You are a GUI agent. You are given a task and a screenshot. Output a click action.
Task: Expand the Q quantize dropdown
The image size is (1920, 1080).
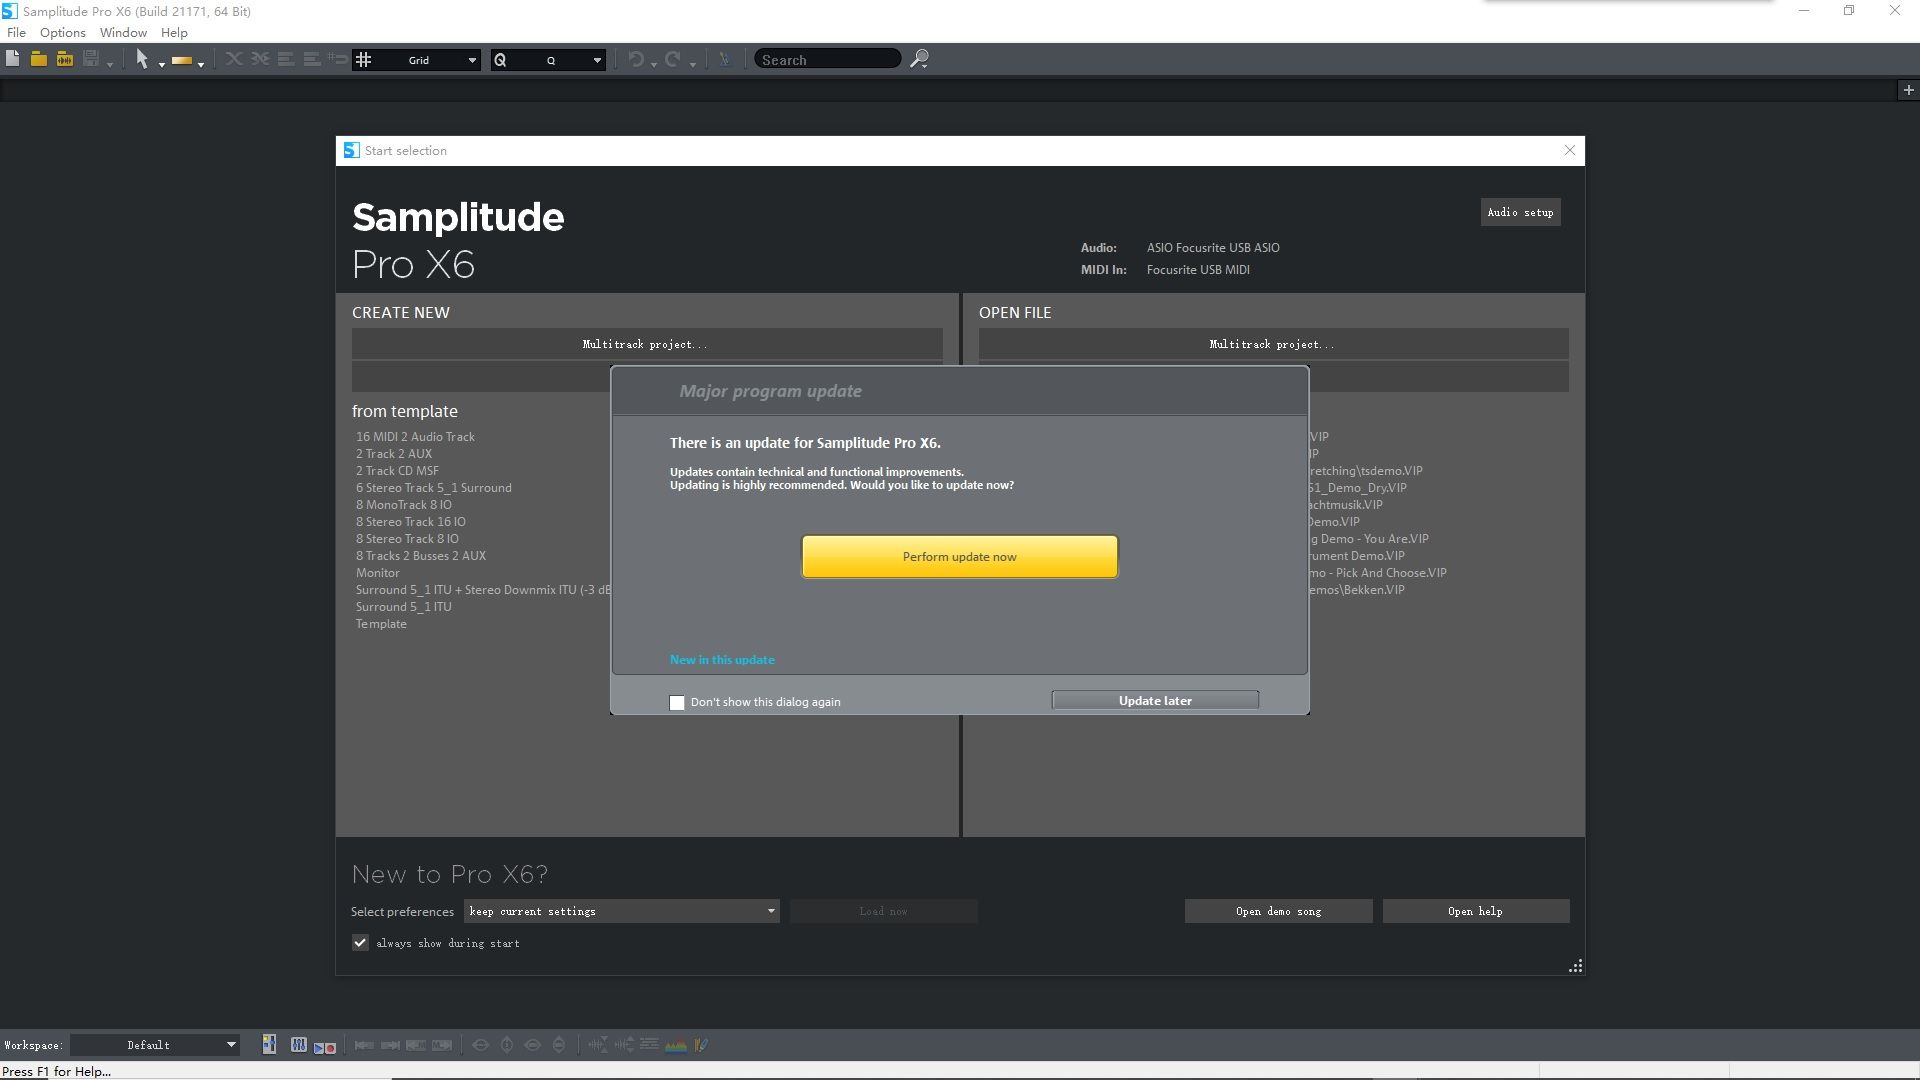tap(597, 60)
